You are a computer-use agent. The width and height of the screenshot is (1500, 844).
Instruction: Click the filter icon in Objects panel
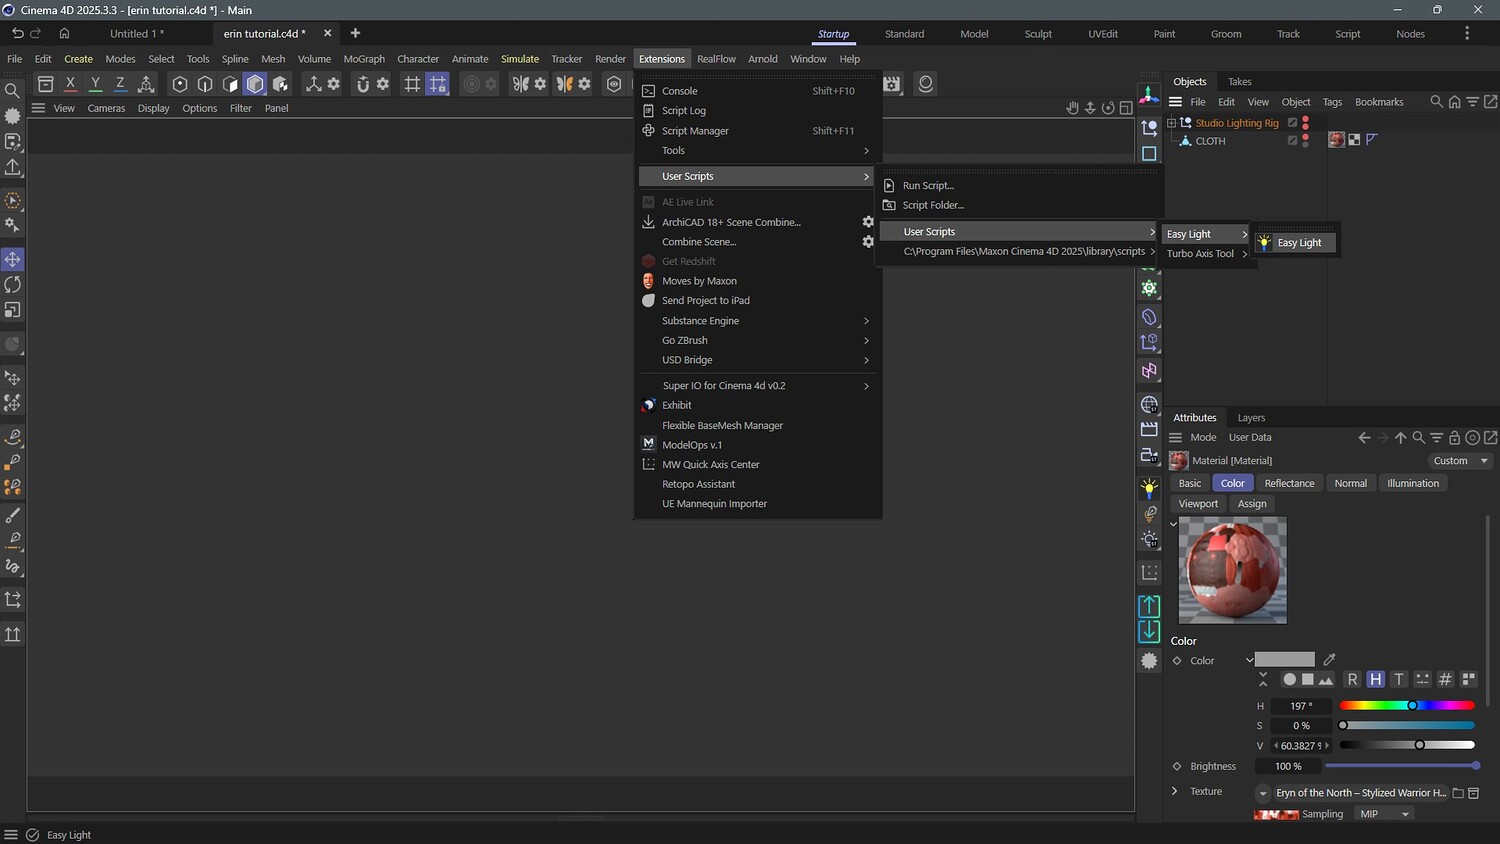click(1473, 102)
